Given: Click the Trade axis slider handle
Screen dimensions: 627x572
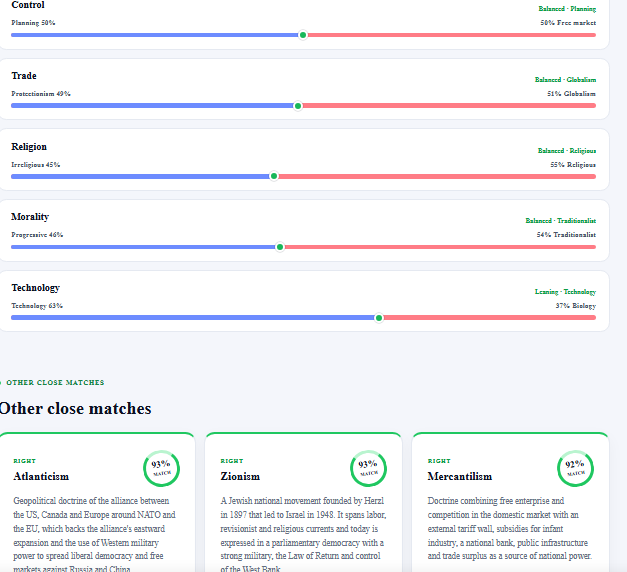Looking at the screenshot, I should pyautogui.click(x=298, y=106).
